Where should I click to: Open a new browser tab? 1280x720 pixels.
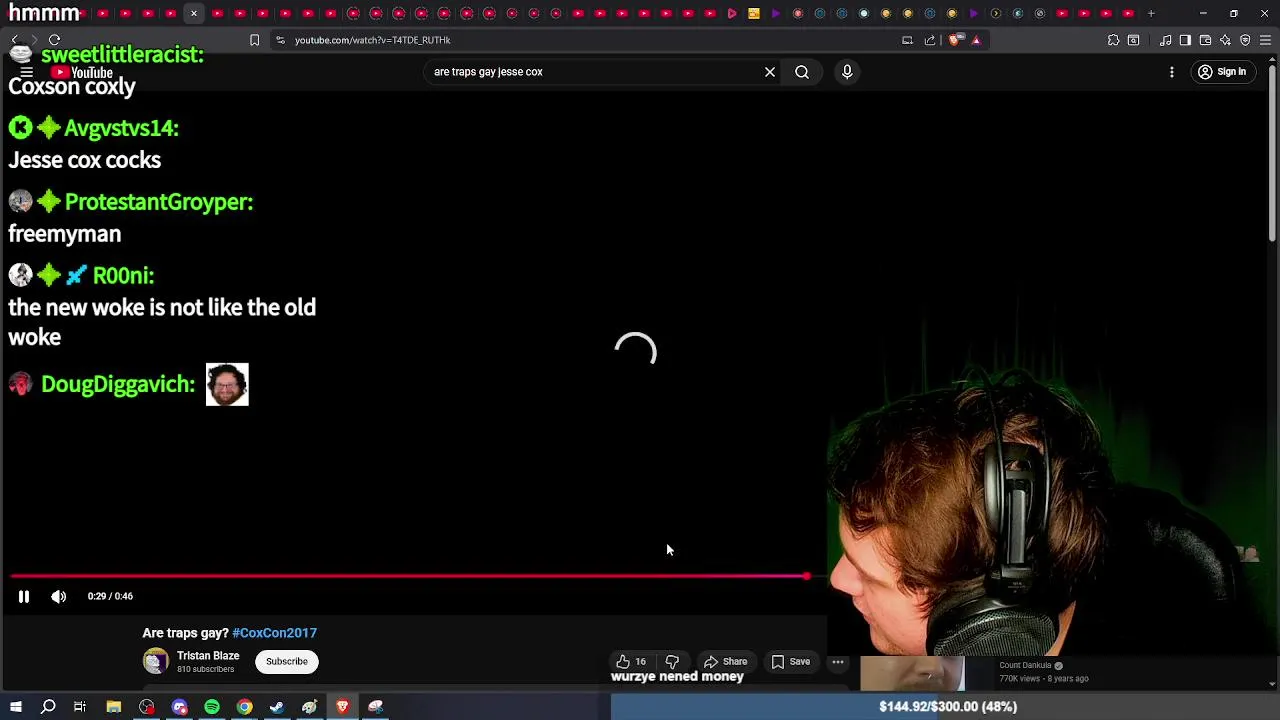[x=1151, y=13]
